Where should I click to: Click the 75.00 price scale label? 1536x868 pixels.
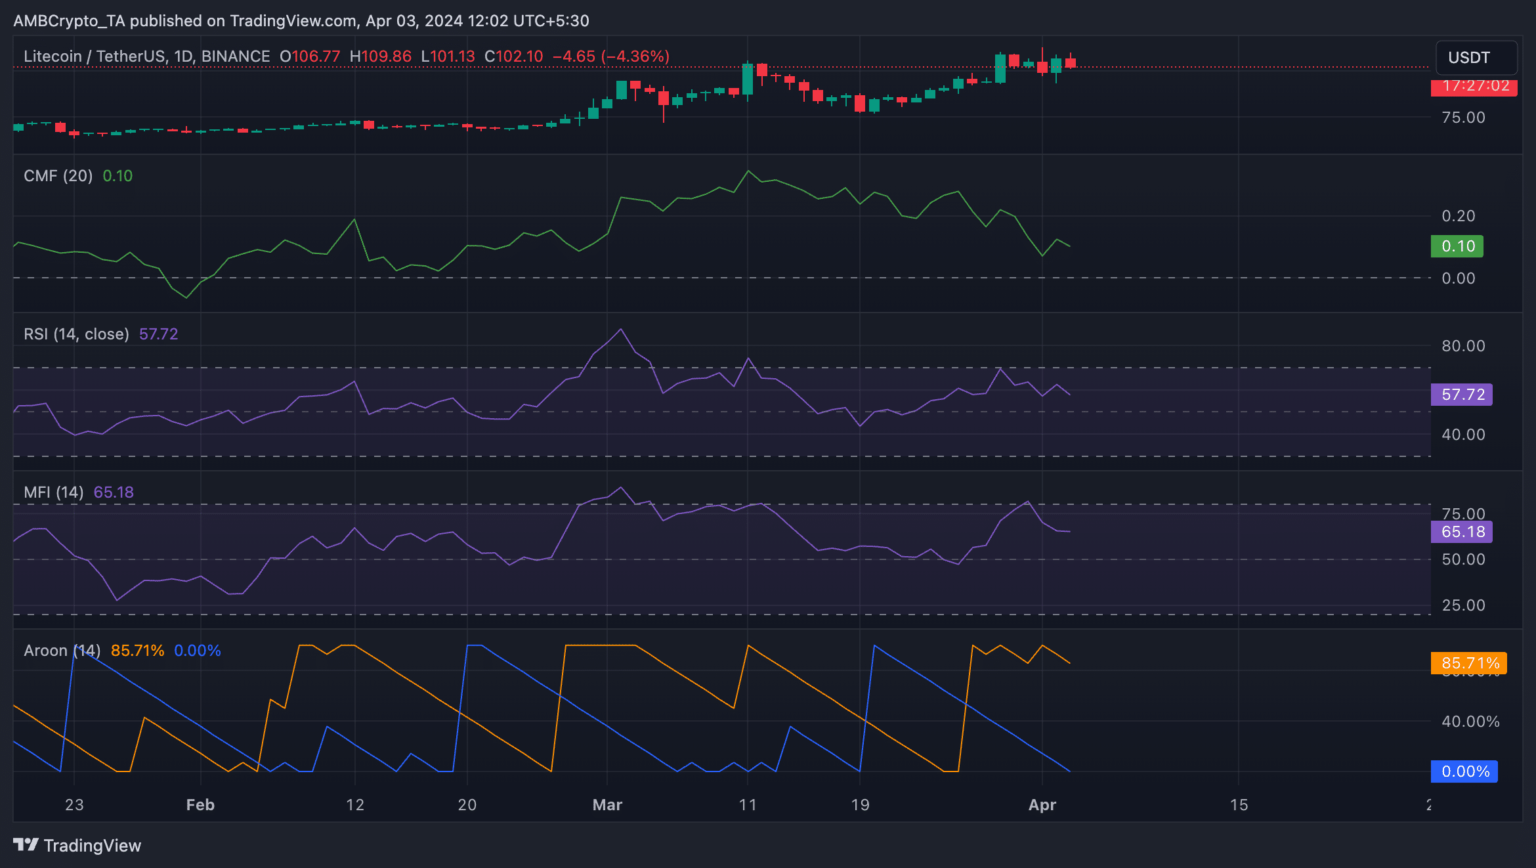coord(1463,117)
